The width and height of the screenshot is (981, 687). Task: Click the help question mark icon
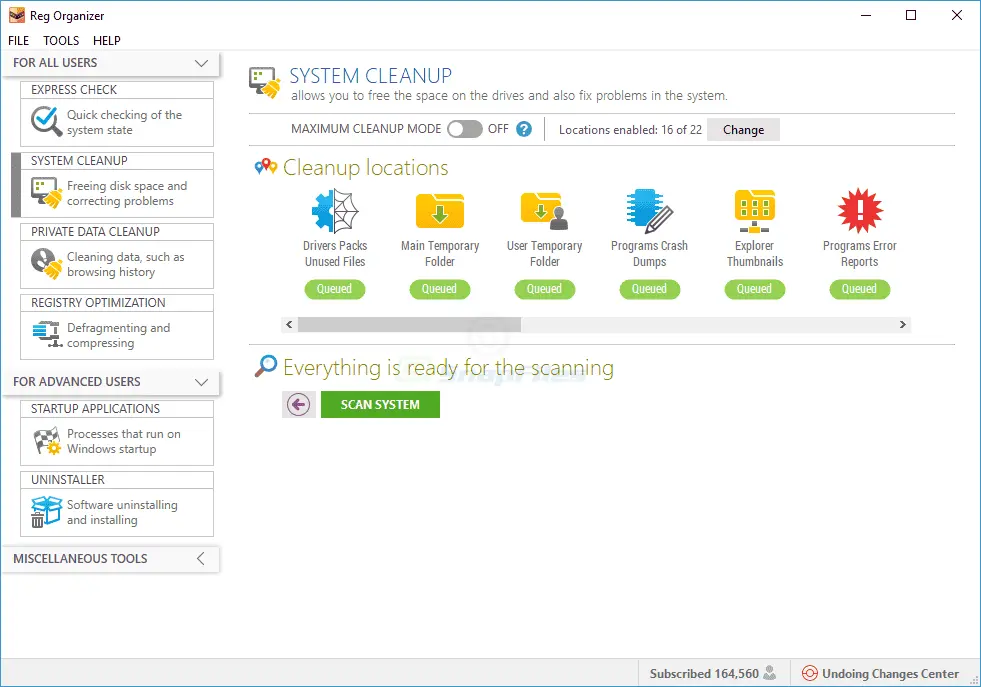(524, 130)
